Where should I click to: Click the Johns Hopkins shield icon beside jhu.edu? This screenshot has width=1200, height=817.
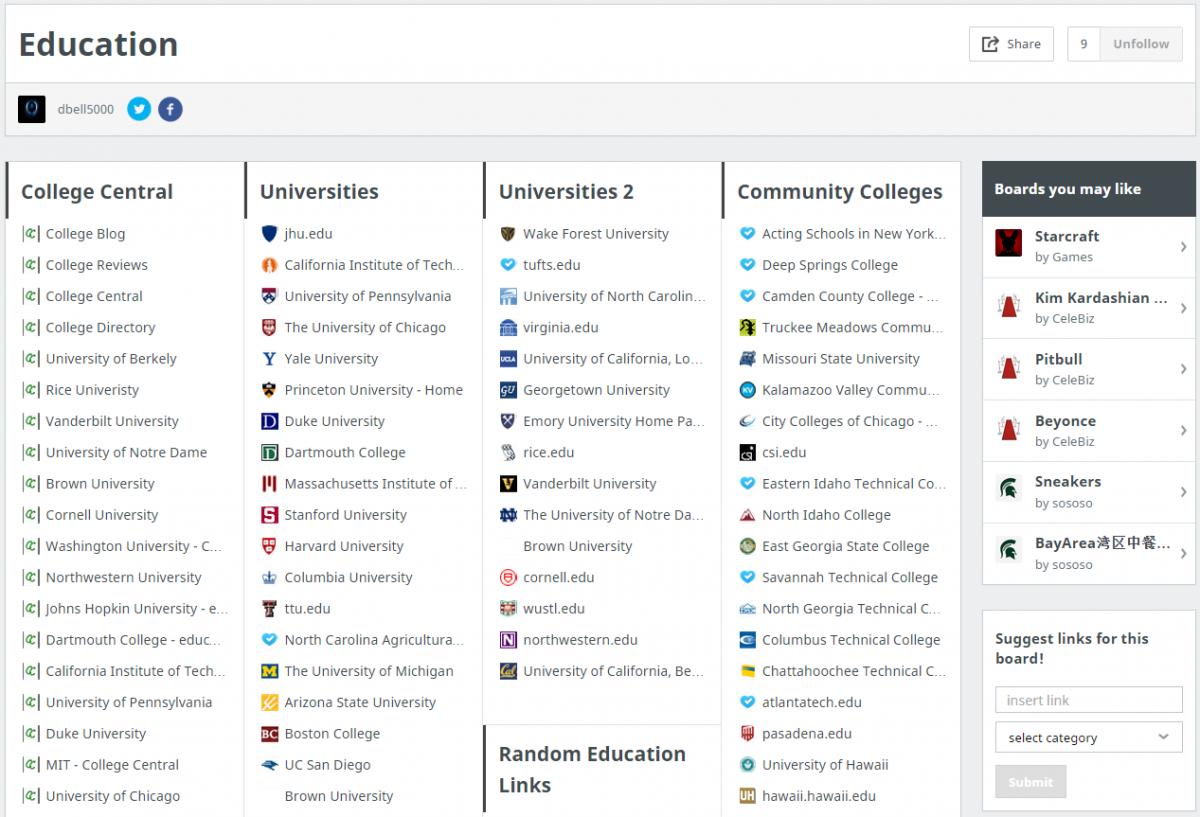(x=269, y=234)
